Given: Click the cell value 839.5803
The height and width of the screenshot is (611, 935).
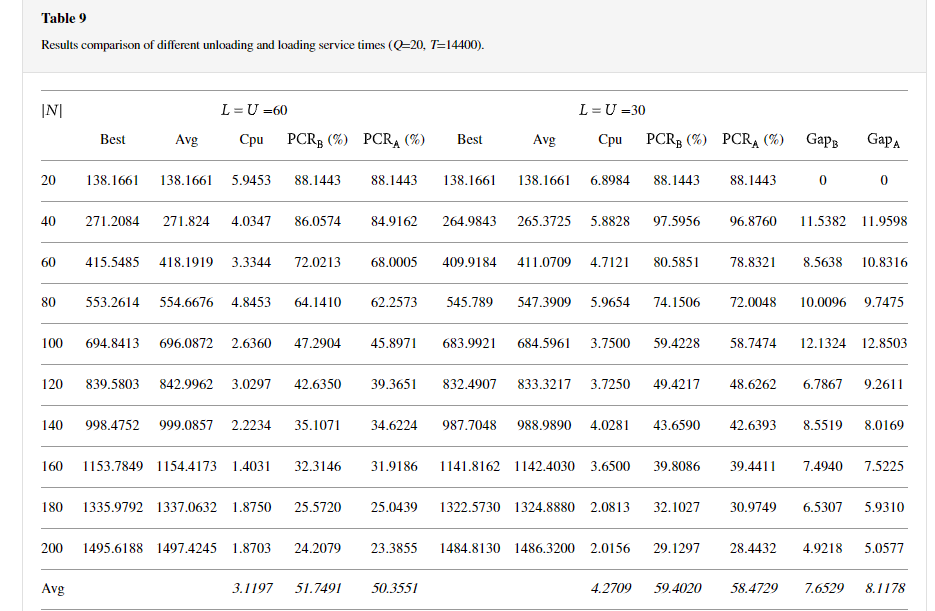Looking at the screenshot, I should click(112, 384).
